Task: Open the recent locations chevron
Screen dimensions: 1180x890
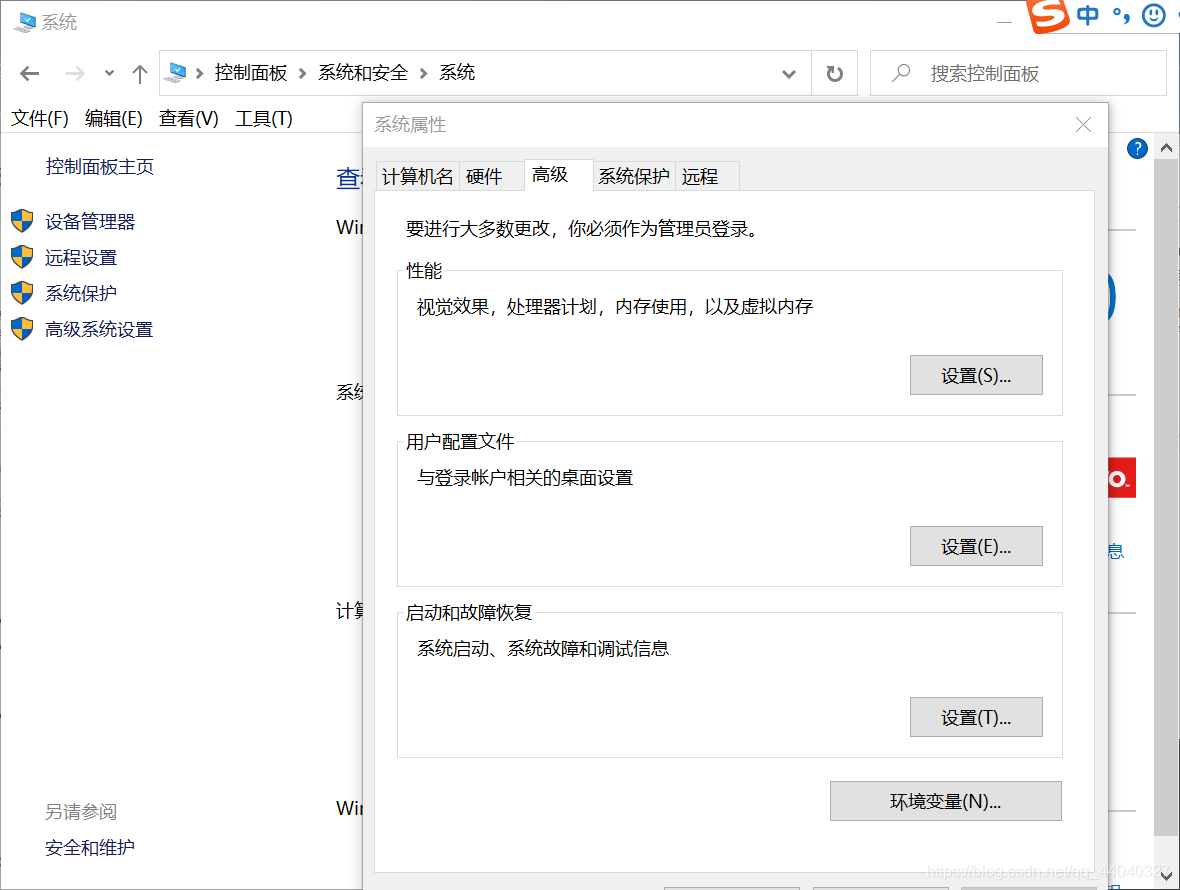Action: pos(108,73)
